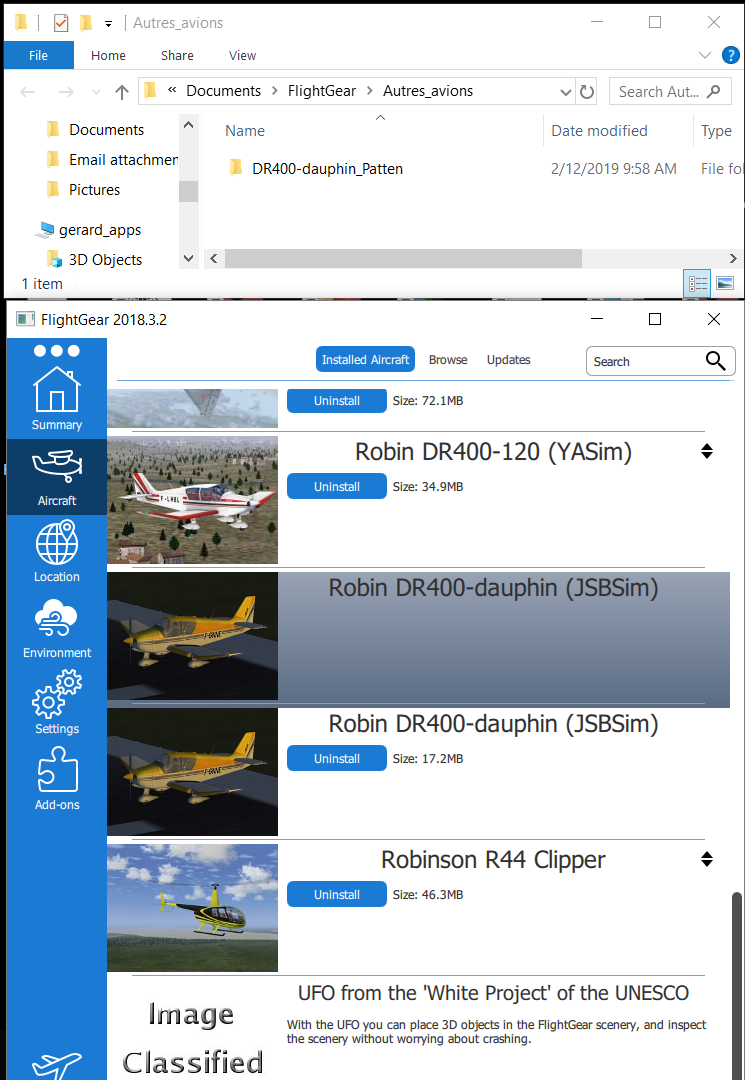Open Customize Quick Access Toolbar dropdown
The image size is (745, 1080).
108,23
